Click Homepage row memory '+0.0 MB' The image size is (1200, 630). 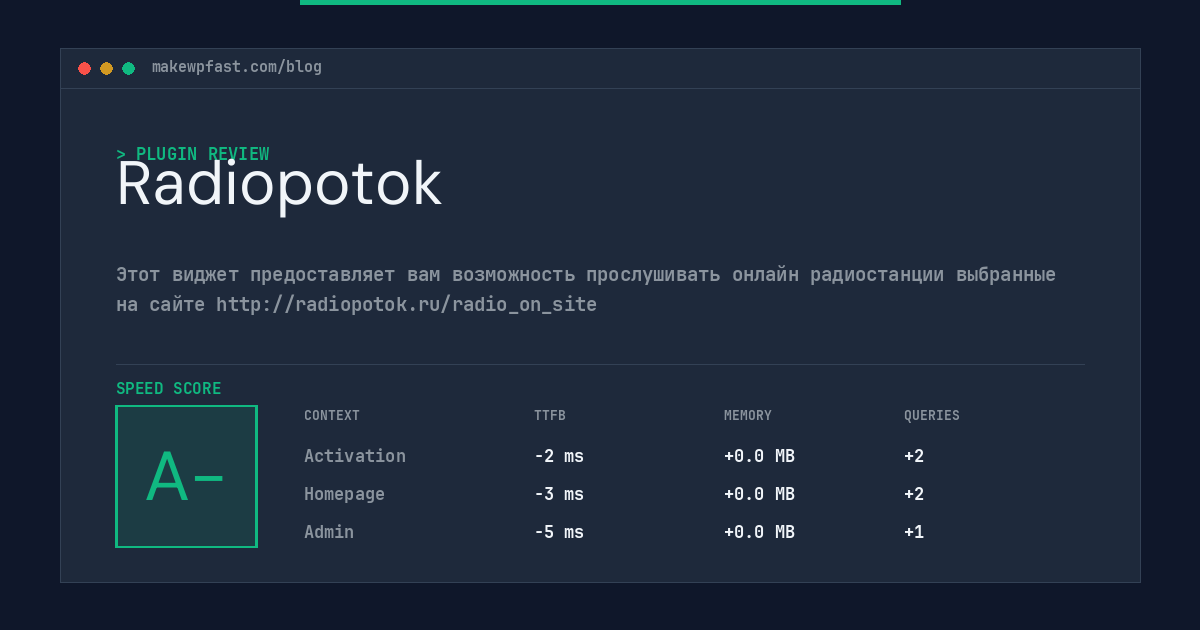759,494
